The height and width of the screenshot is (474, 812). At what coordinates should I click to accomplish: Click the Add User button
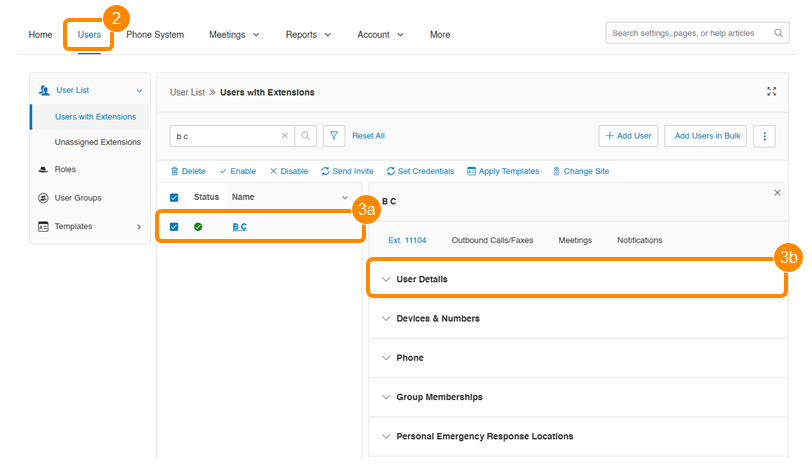tap(628, 136)
